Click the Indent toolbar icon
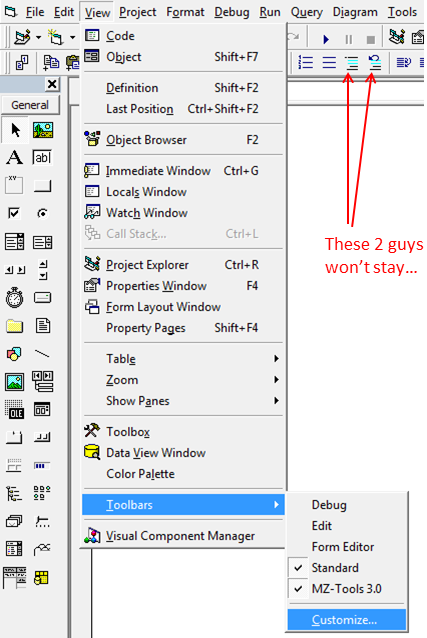Screen dimensions: 427x638 pyautogui.click(x=351, y=62)
